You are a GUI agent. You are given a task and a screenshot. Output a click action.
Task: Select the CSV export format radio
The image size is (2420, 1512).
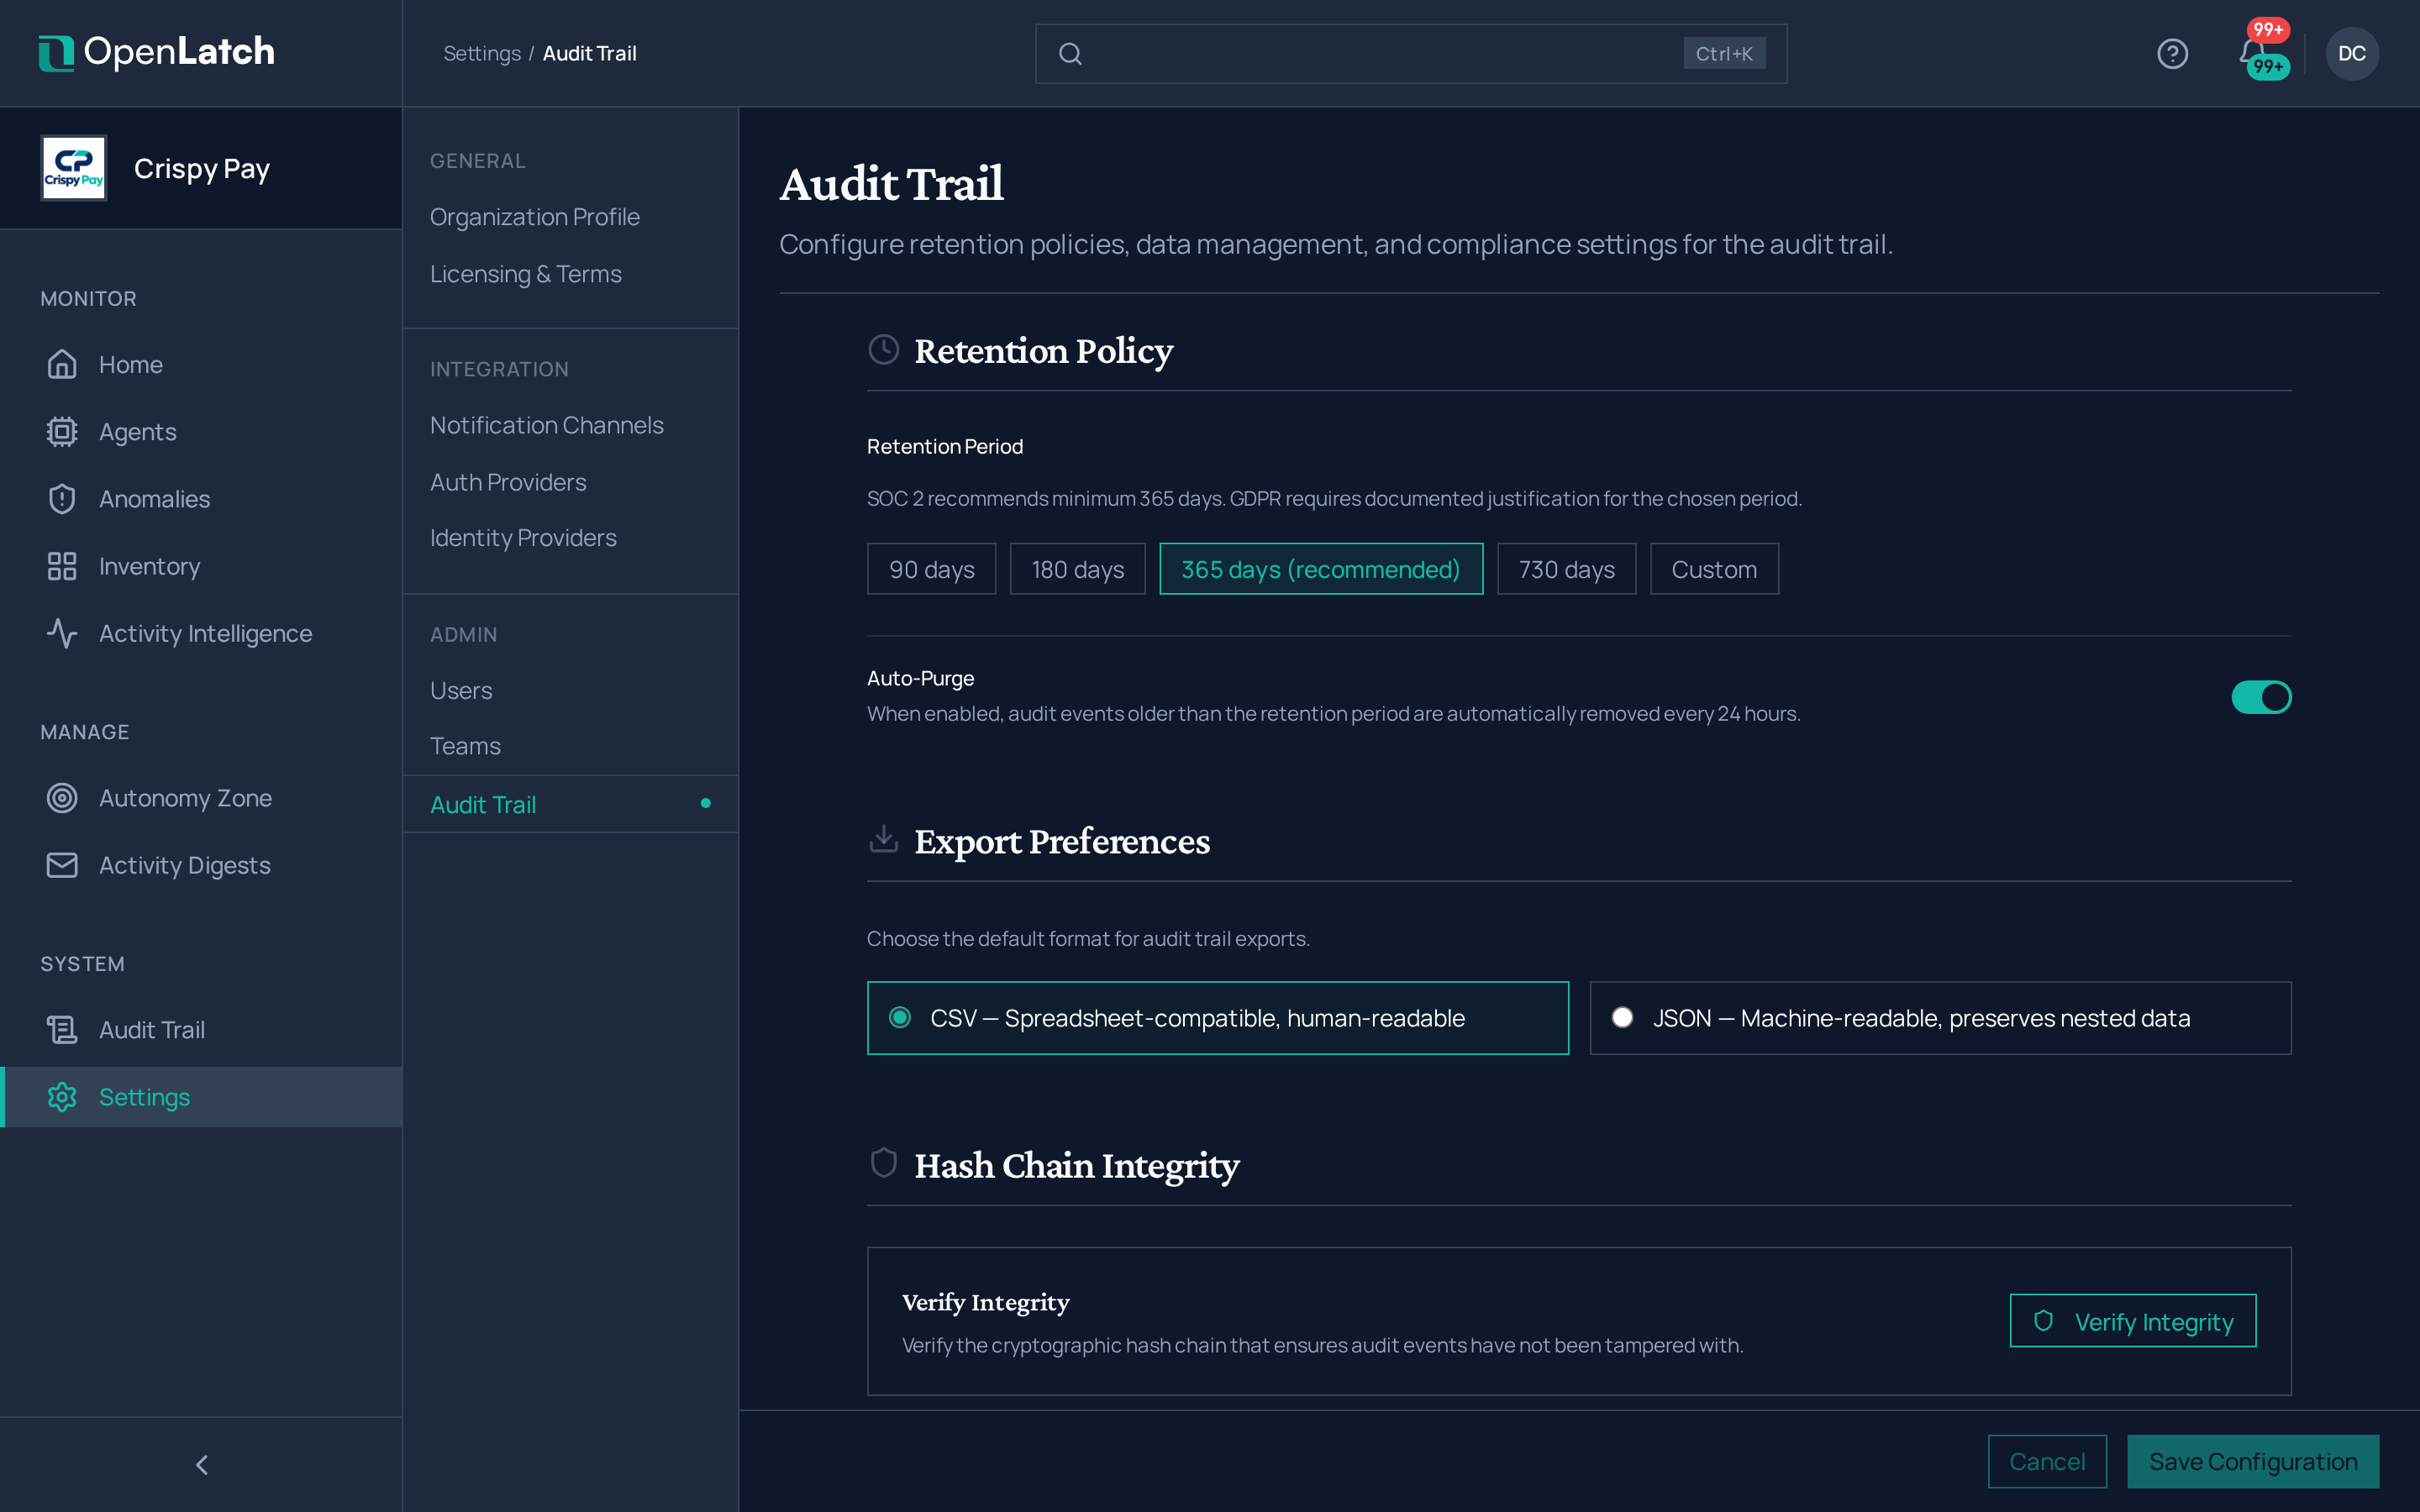click(900, 1018)
